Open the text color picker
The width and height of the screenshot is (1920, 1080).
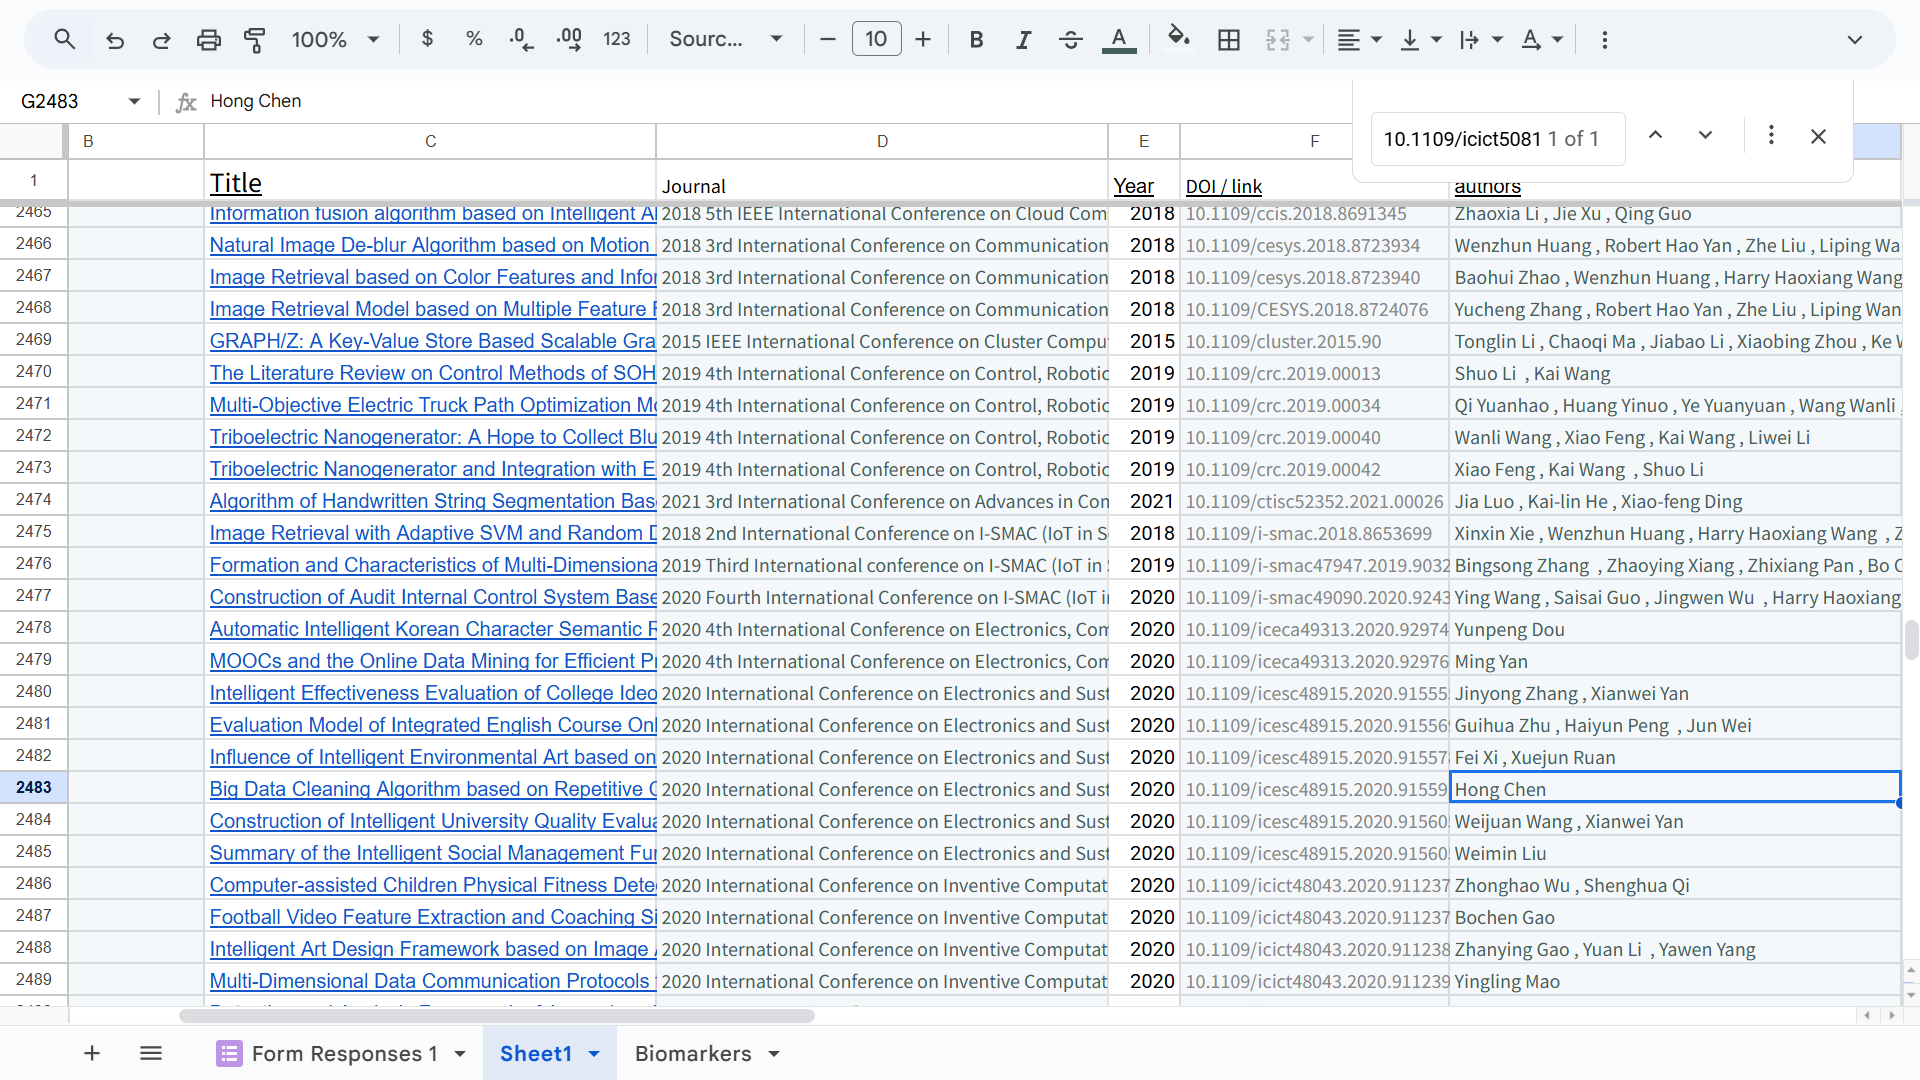pos(1118,40)
